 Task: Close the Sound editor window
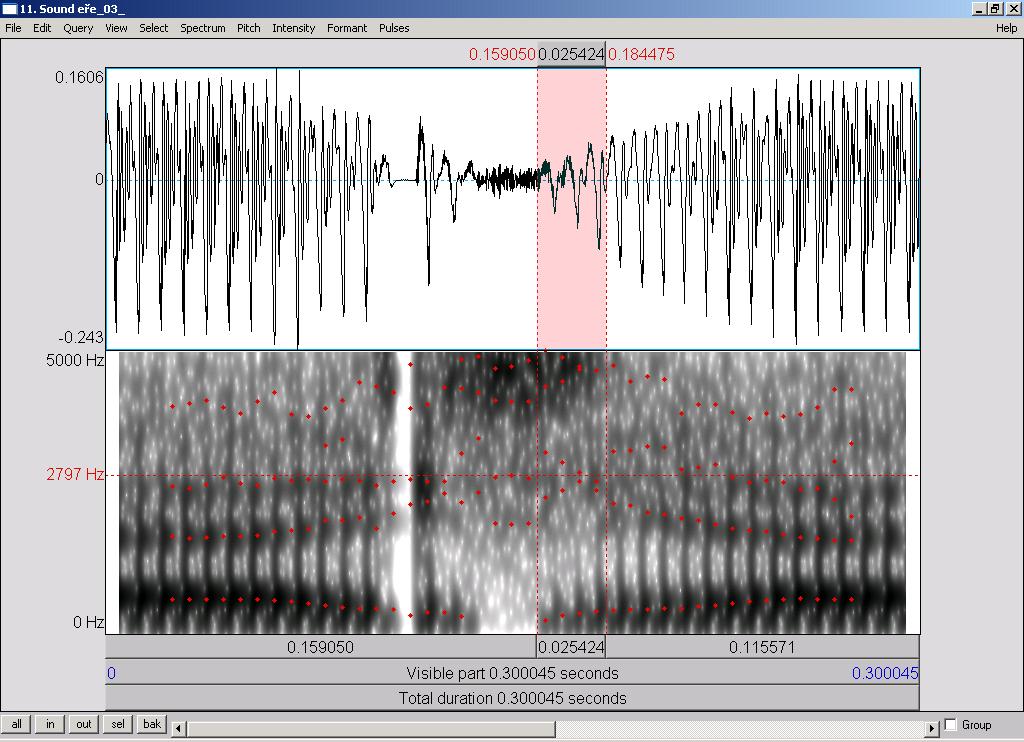click(1013, 9)
